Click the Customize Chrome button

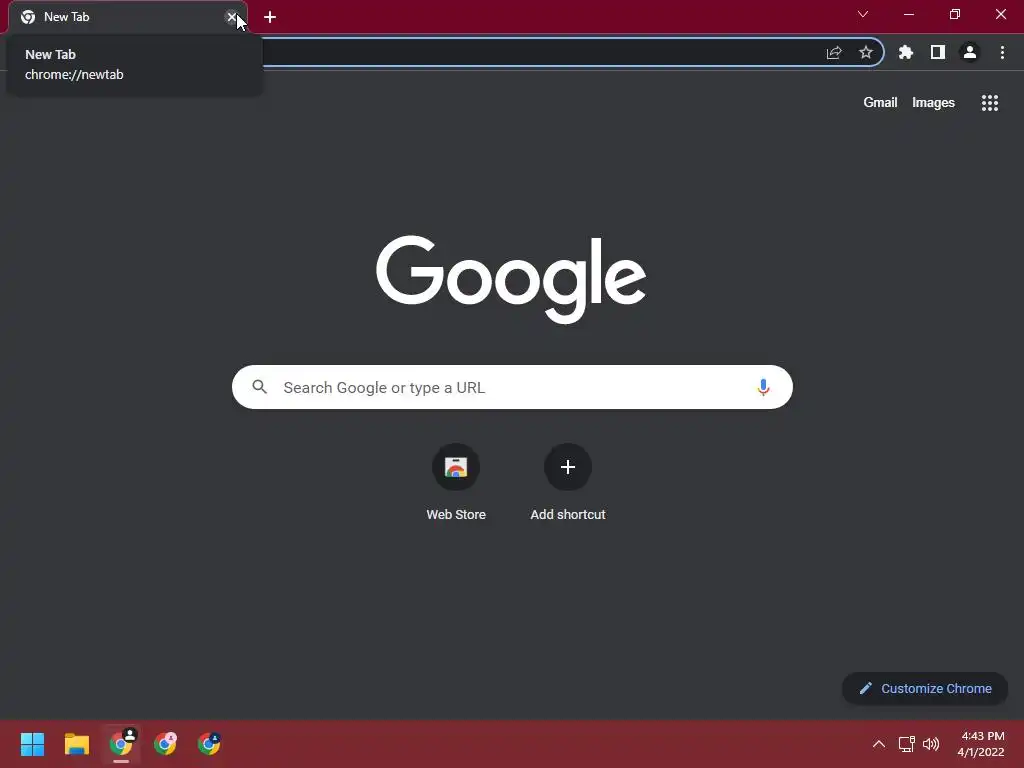point(925,688)
